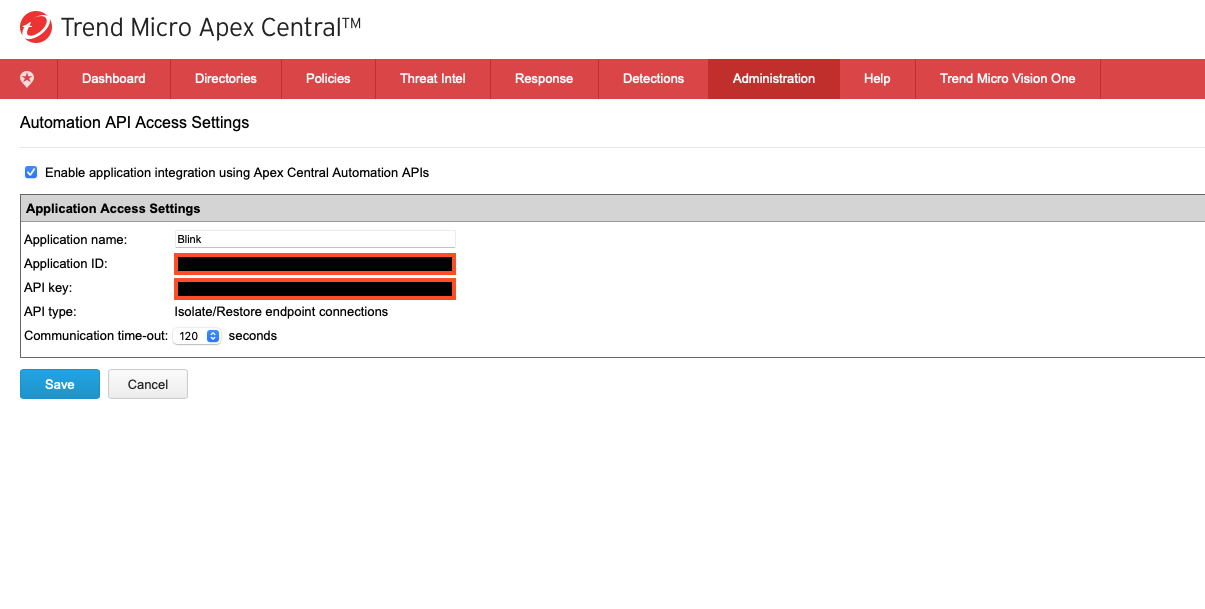Click the 'Application Access Settings' header
This screenshot has height=609, width=1205.
113,208
